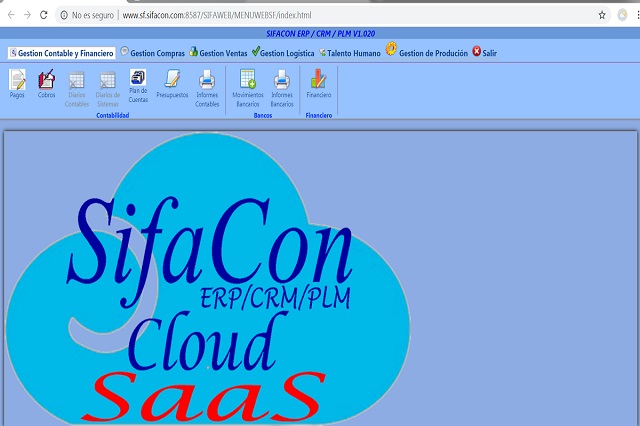The width and height of the screenshot is (640, 426).
Task: Click Salir to exit the application
Action: point(484,53)
